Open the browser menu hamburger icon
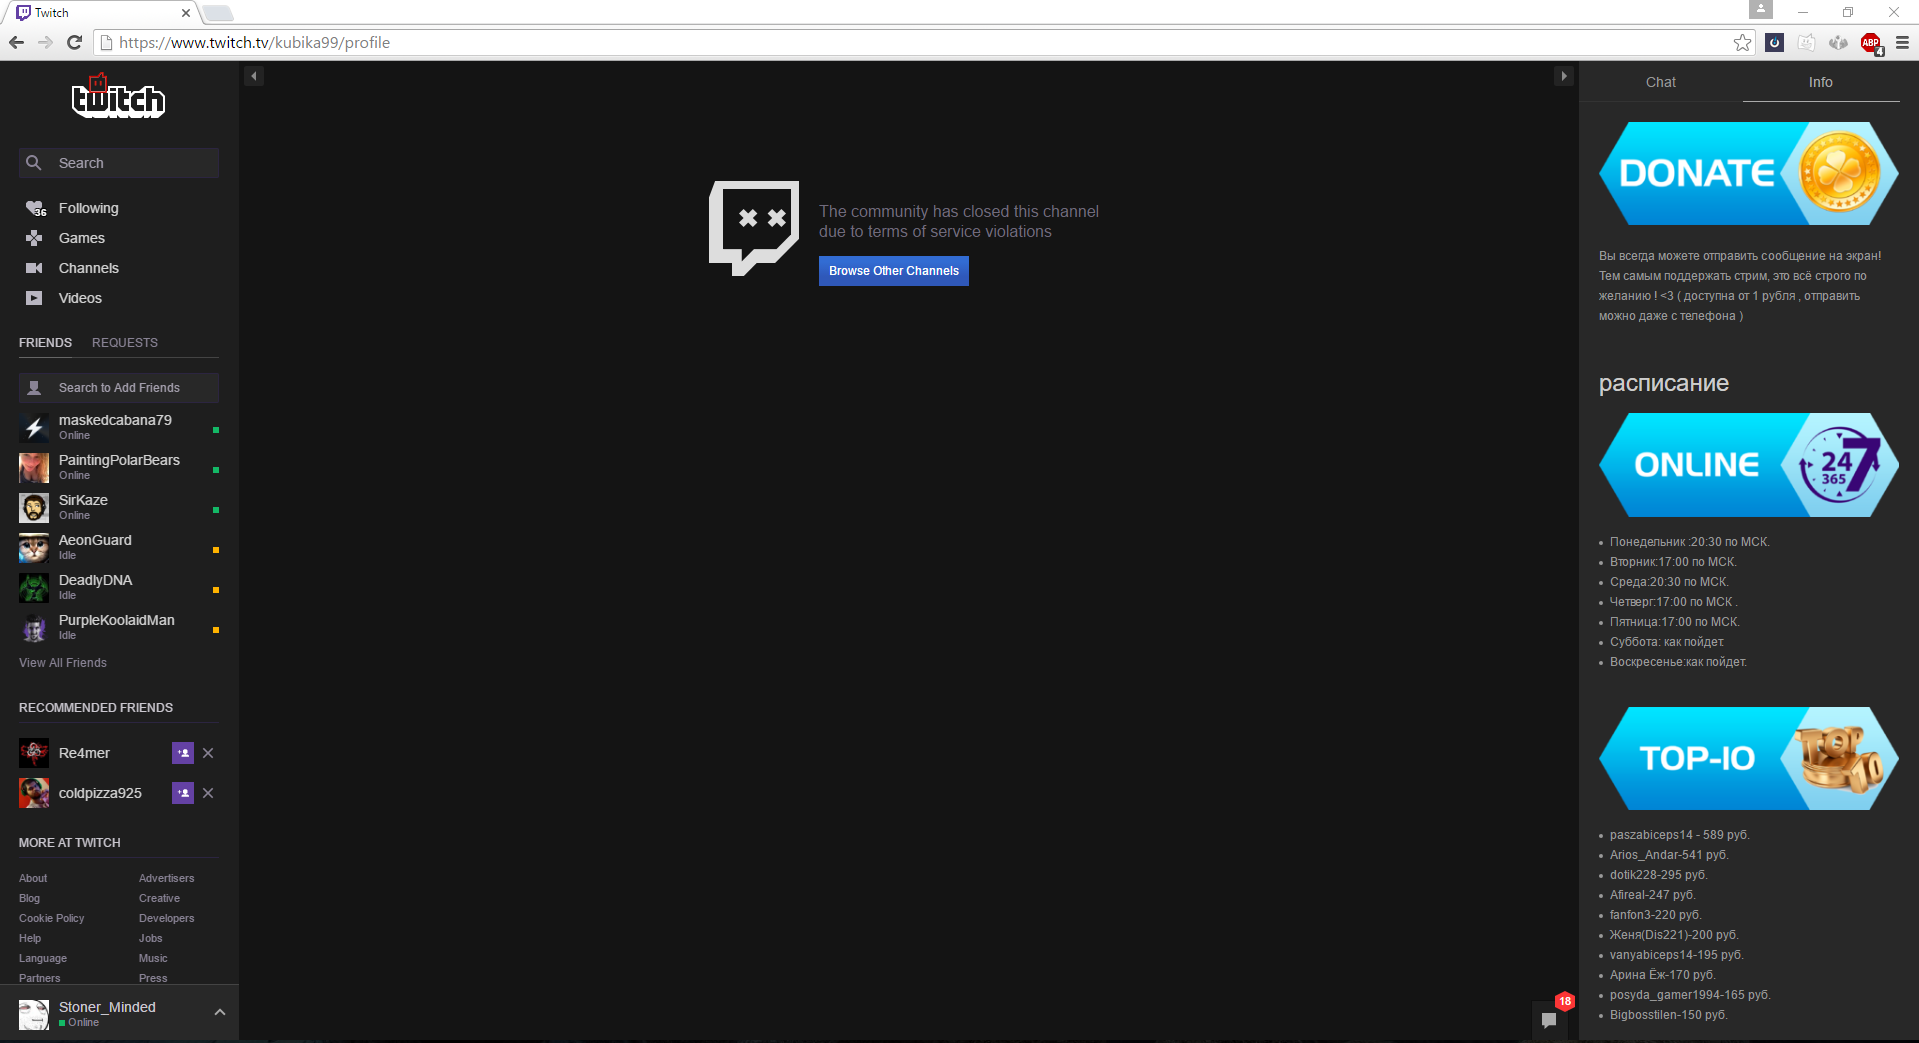 1902,42
